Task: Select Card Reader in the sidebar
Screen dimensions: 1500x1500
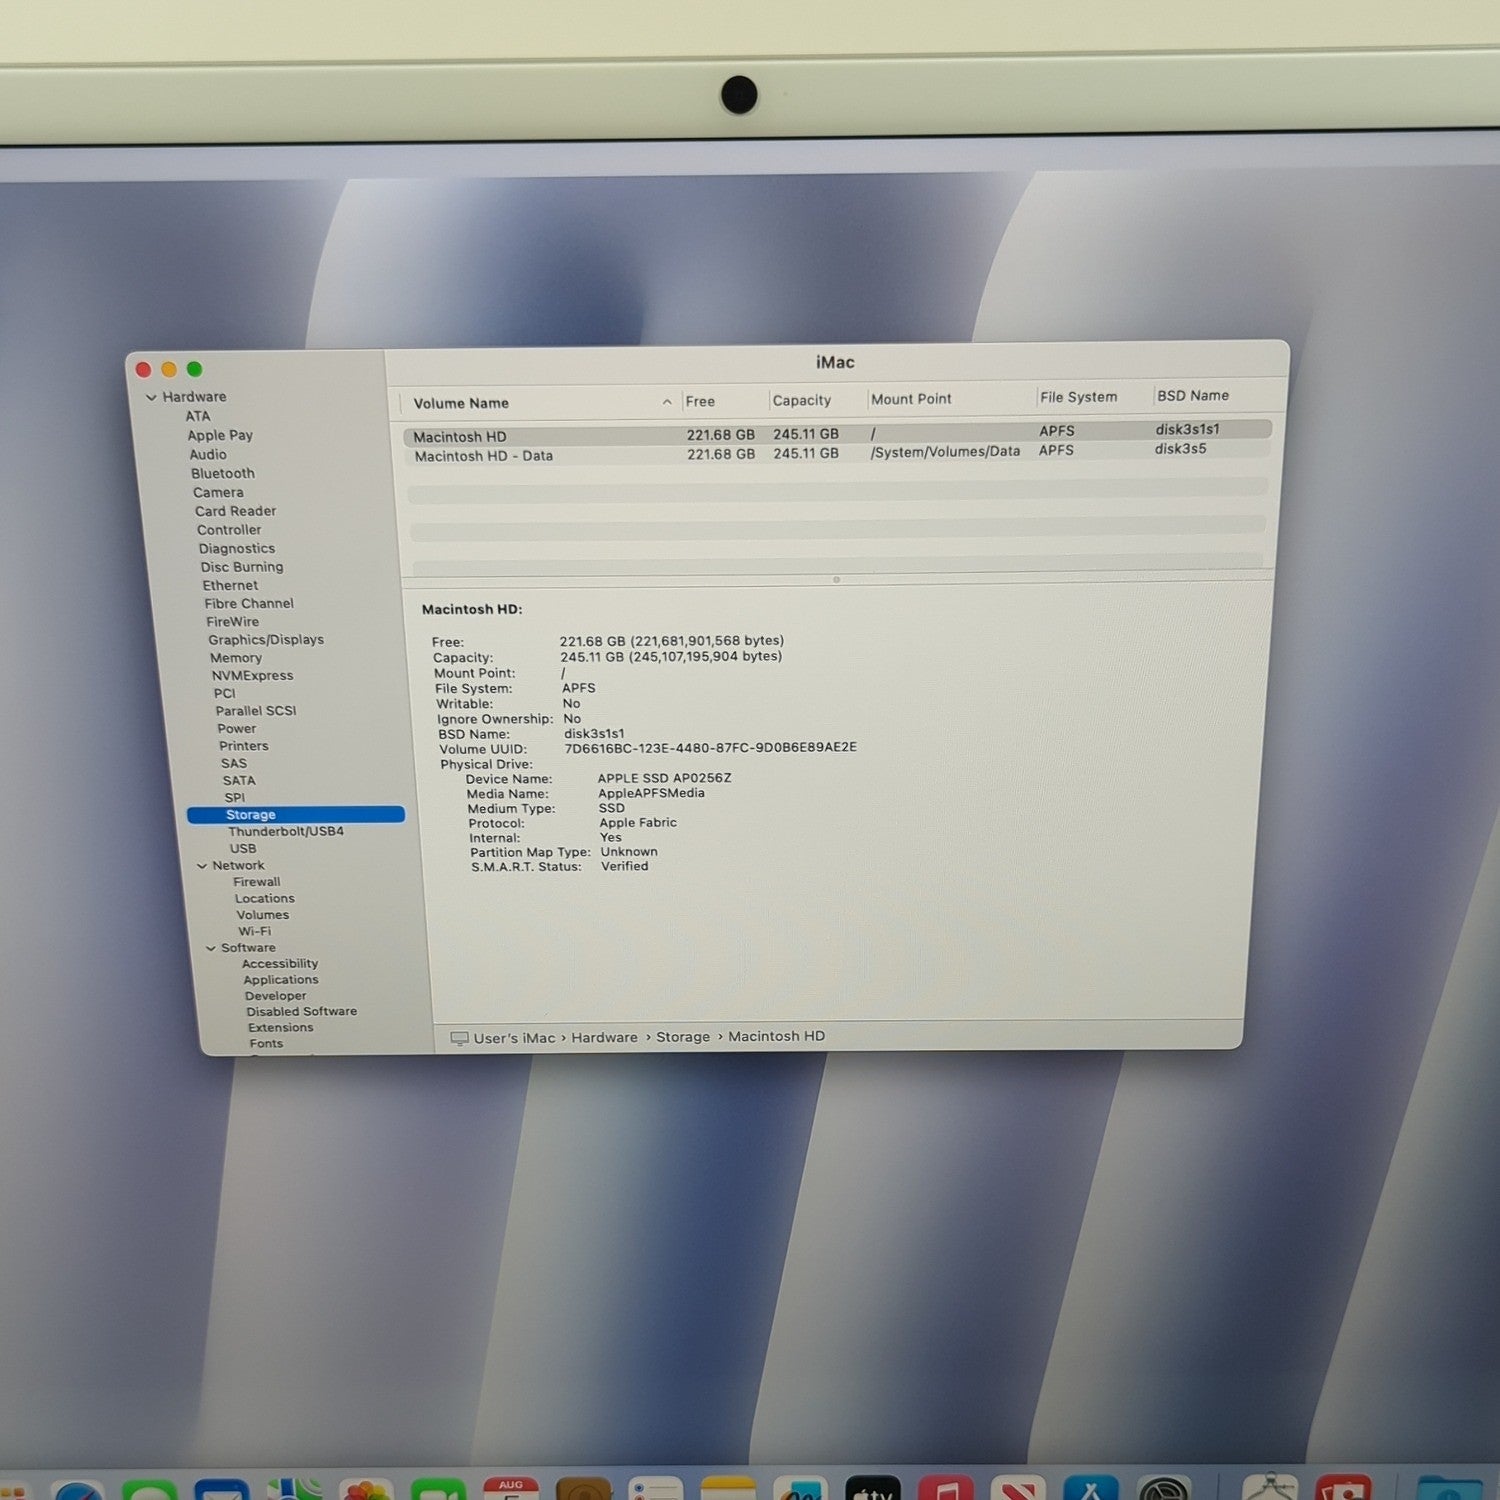Action: (236, 511)
